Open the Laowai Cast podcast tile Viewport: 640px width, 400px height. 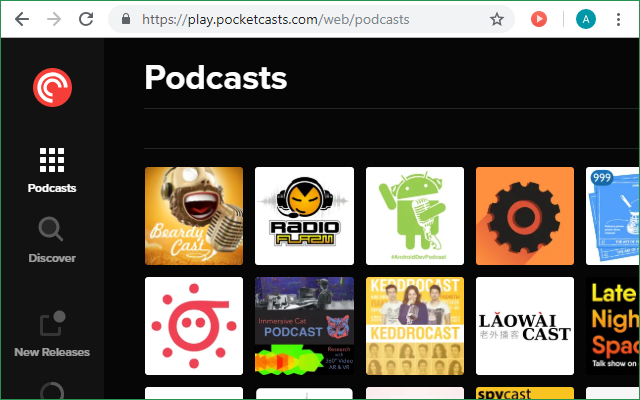coord(525,326)
